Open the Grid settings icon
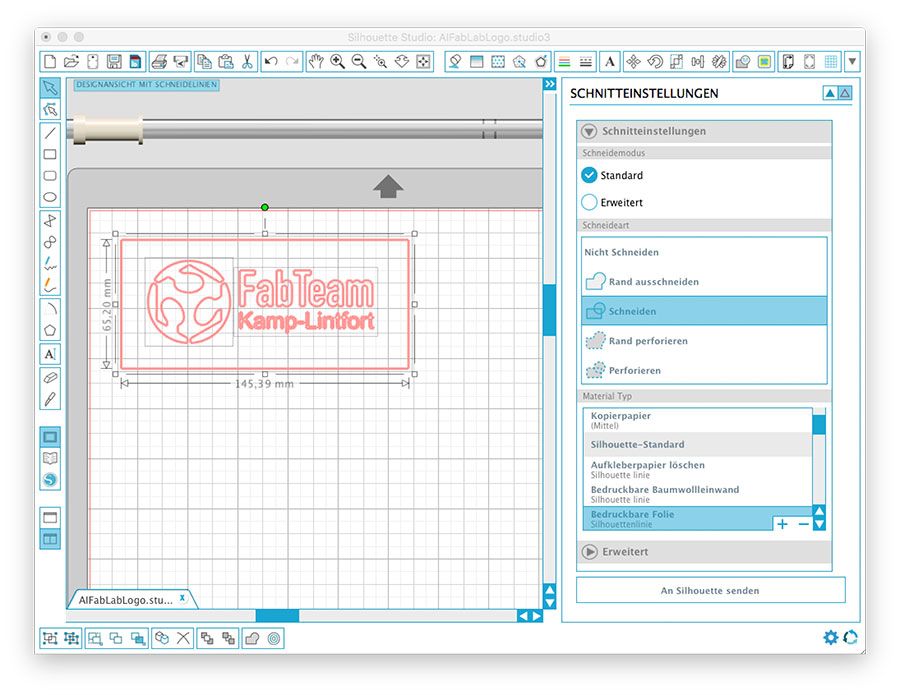The image size is (900, 695). click(831, 61)
